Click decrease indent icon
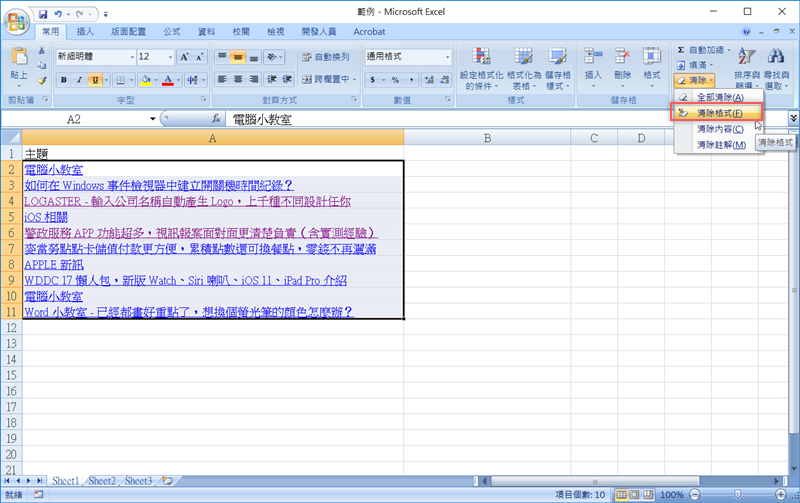The width and height of the screenshot is (800, 503). click(x=272, y=79)
